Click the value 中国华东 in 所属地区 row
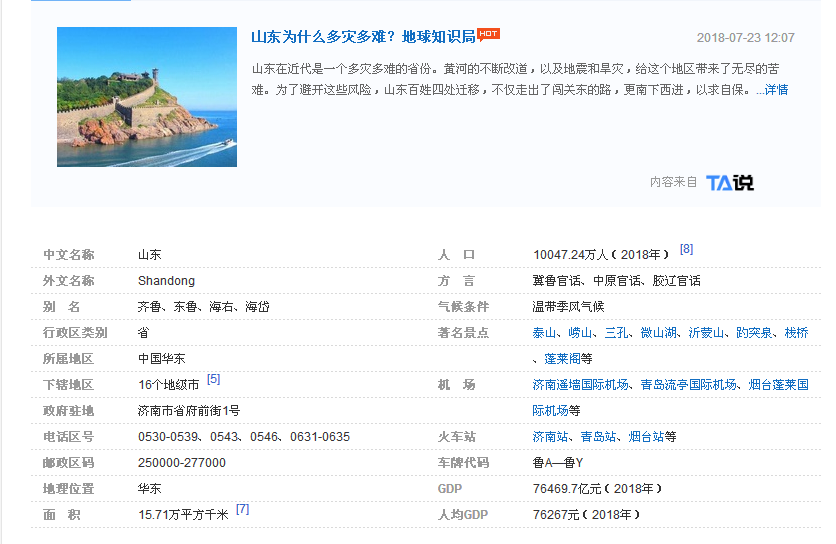The height and width of the screenshot is (544, 836). [x=162, y=359]
